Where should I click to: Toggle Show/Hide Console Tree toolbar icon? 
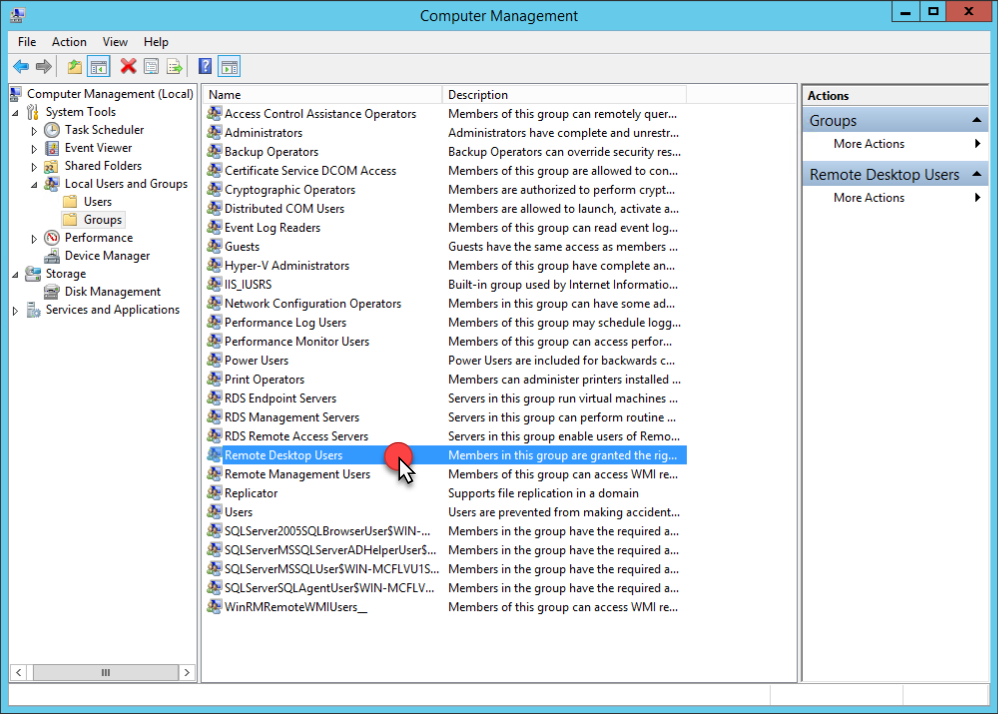pyautogui.click(x=98, y=67)
